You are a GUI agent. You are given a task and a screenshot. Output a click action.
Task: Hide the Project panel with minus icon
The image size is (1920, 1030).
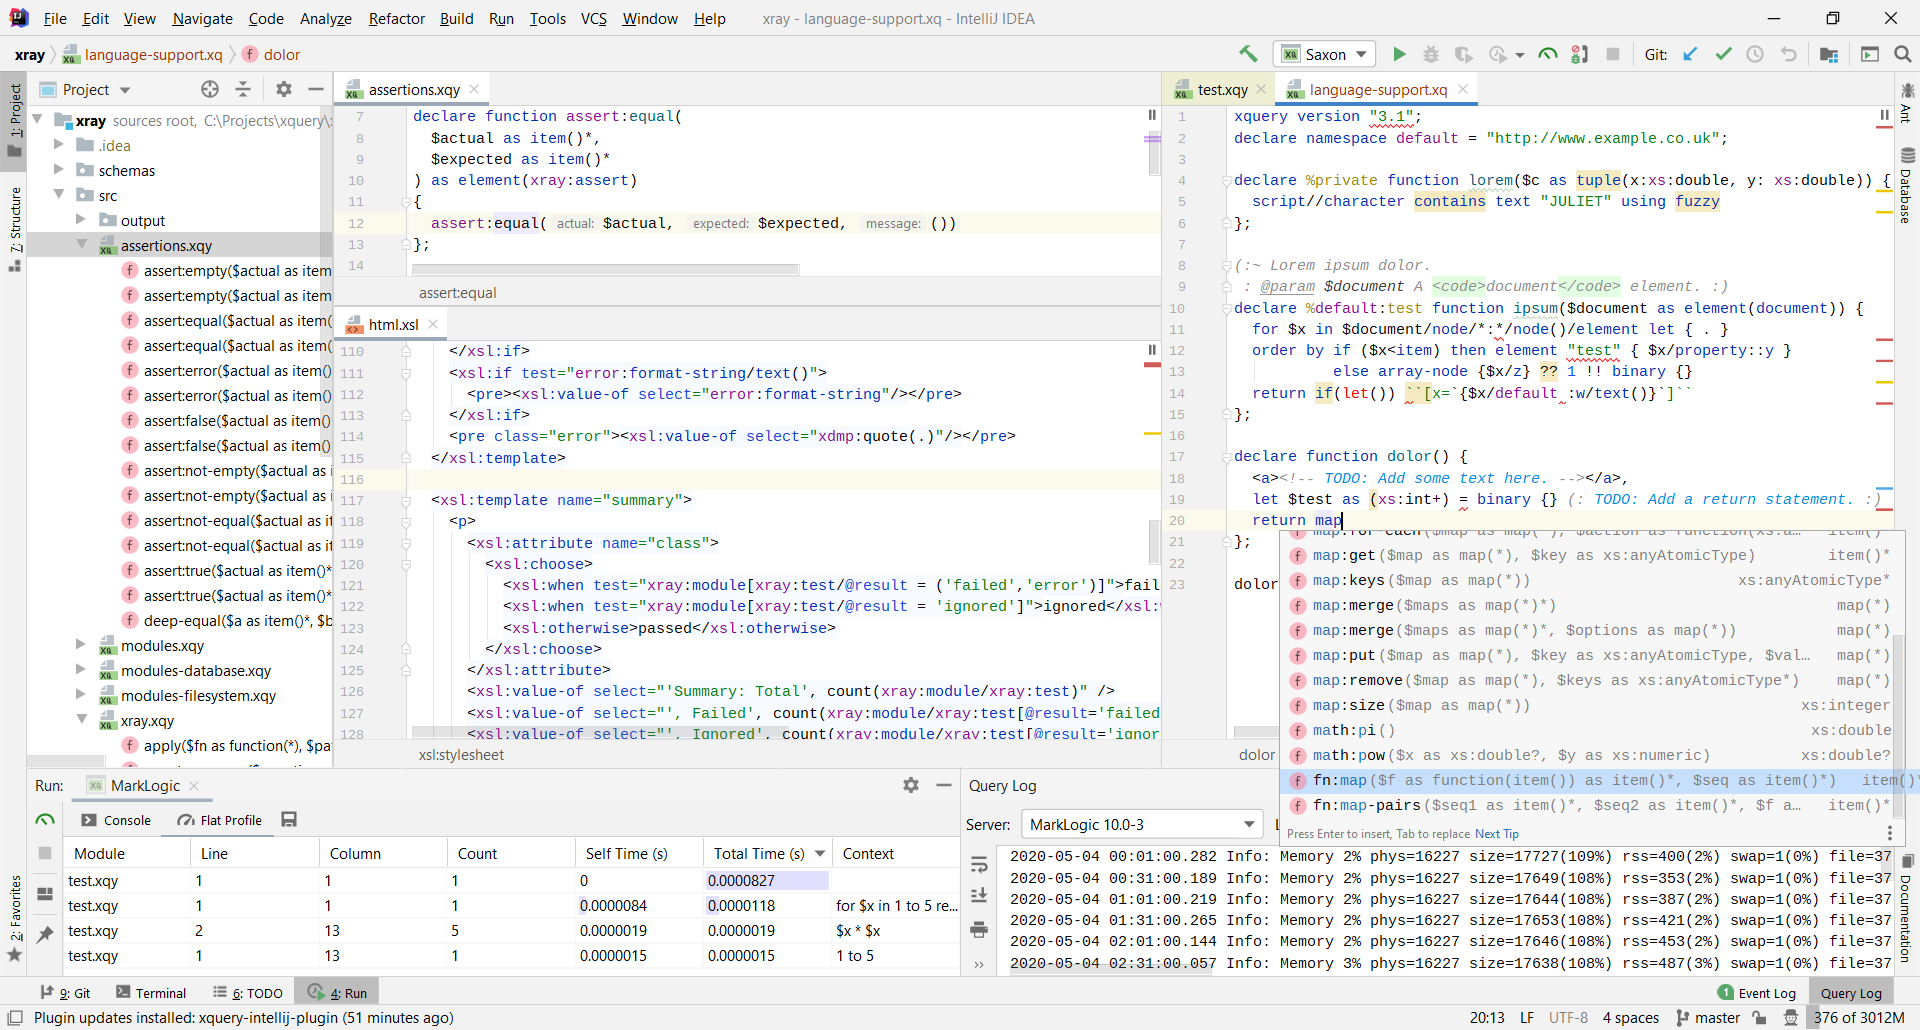(316, 89)
